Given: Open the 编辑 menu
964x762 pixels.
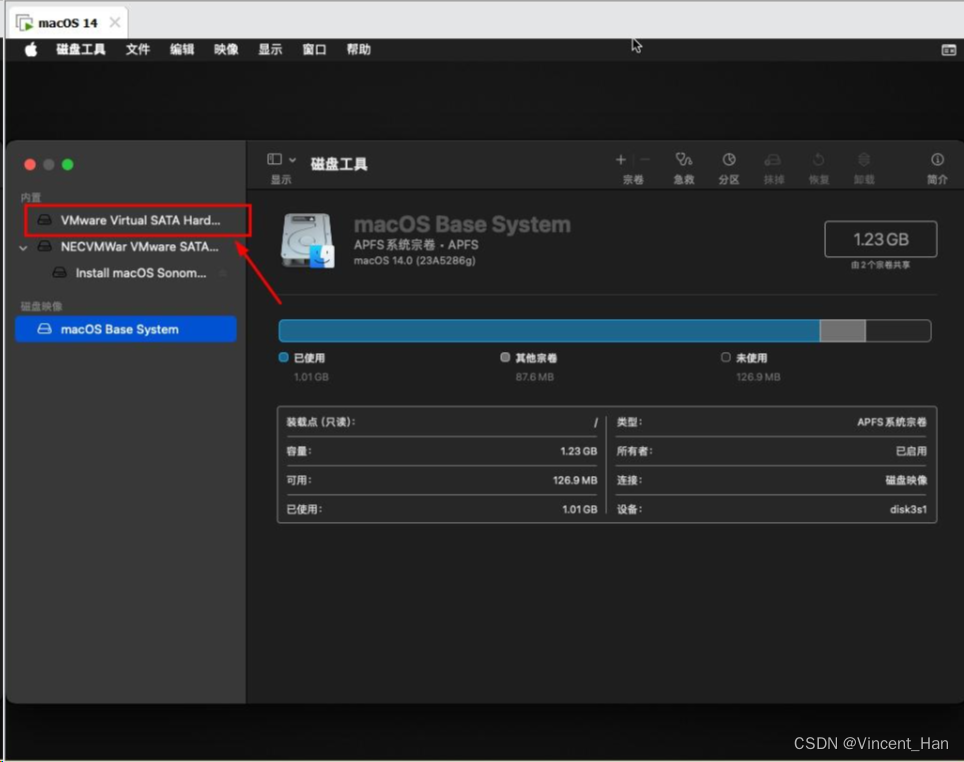Looking at the screenshot, I should coord(182,50).
